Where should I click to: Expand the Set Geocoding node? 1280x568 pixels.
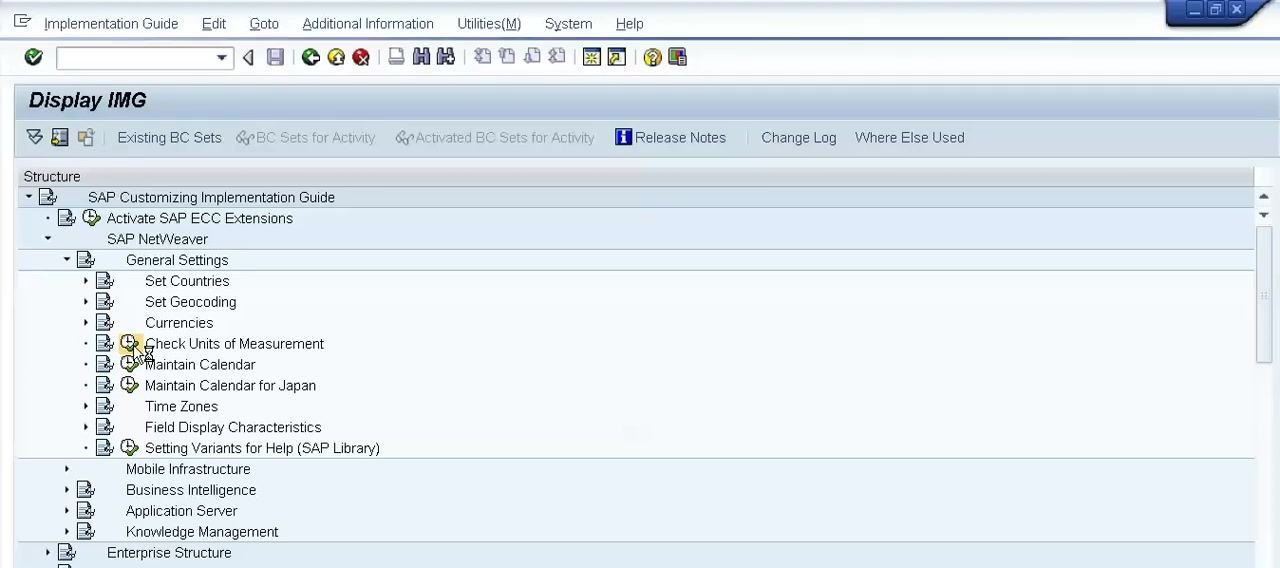[x=86, y=302]
